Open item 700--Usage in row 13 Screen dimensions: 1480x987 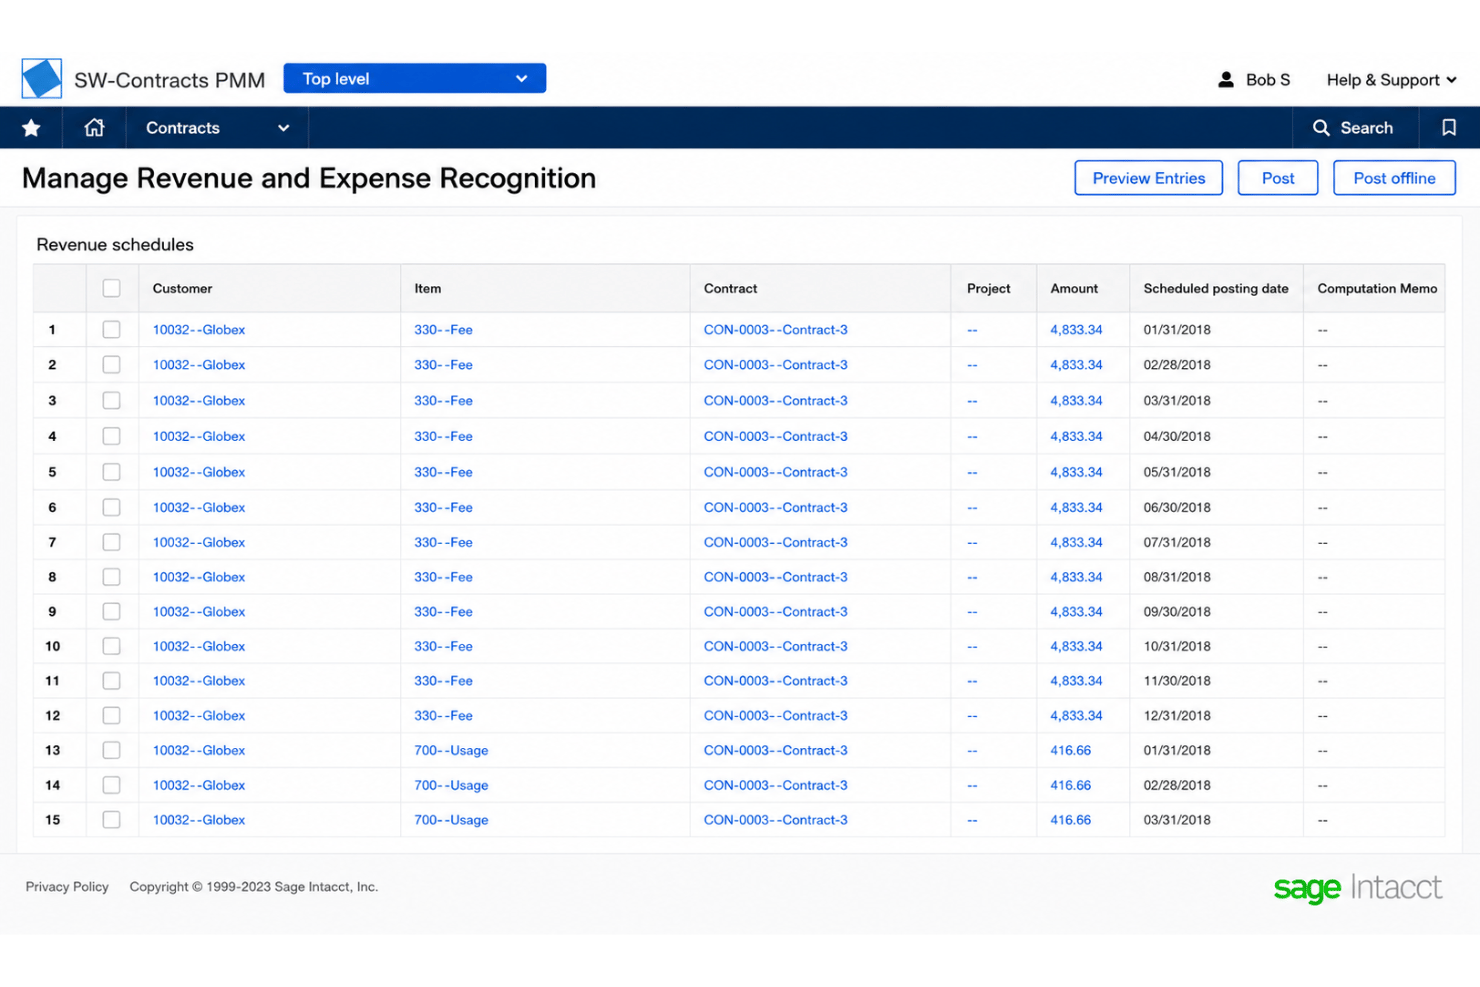coord(451,751)
